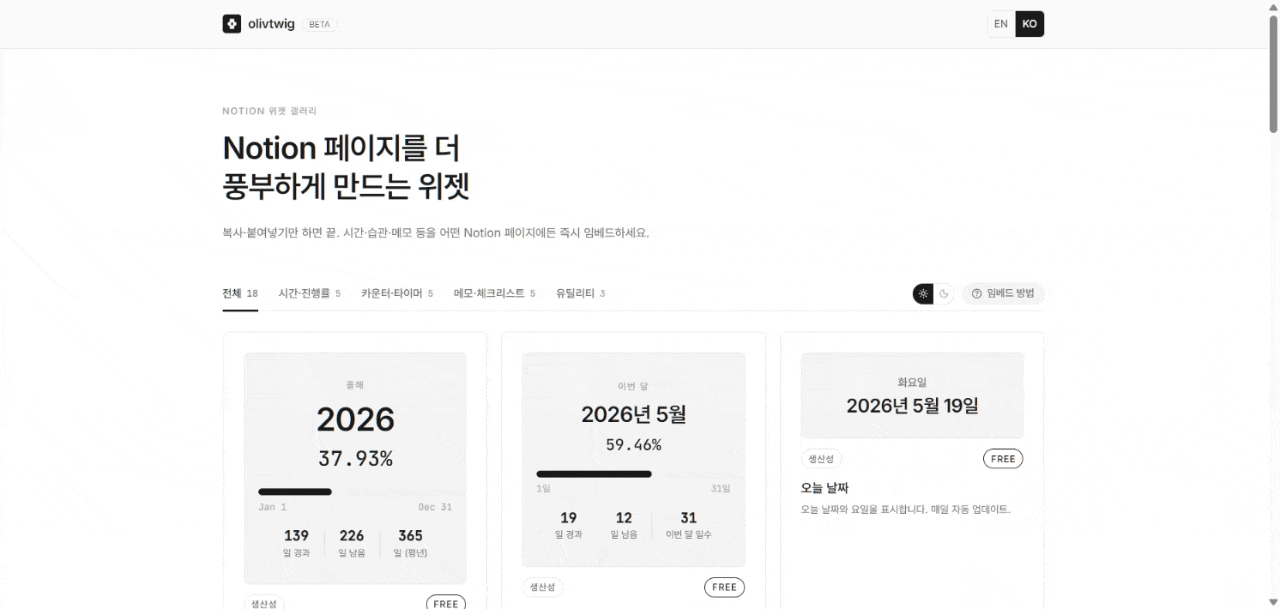The width and height of the screenshot is (1280, 609).
Task: Click the 2026년 5월 19일 date text
Action: pyautogui.click(x=912, y=406)
